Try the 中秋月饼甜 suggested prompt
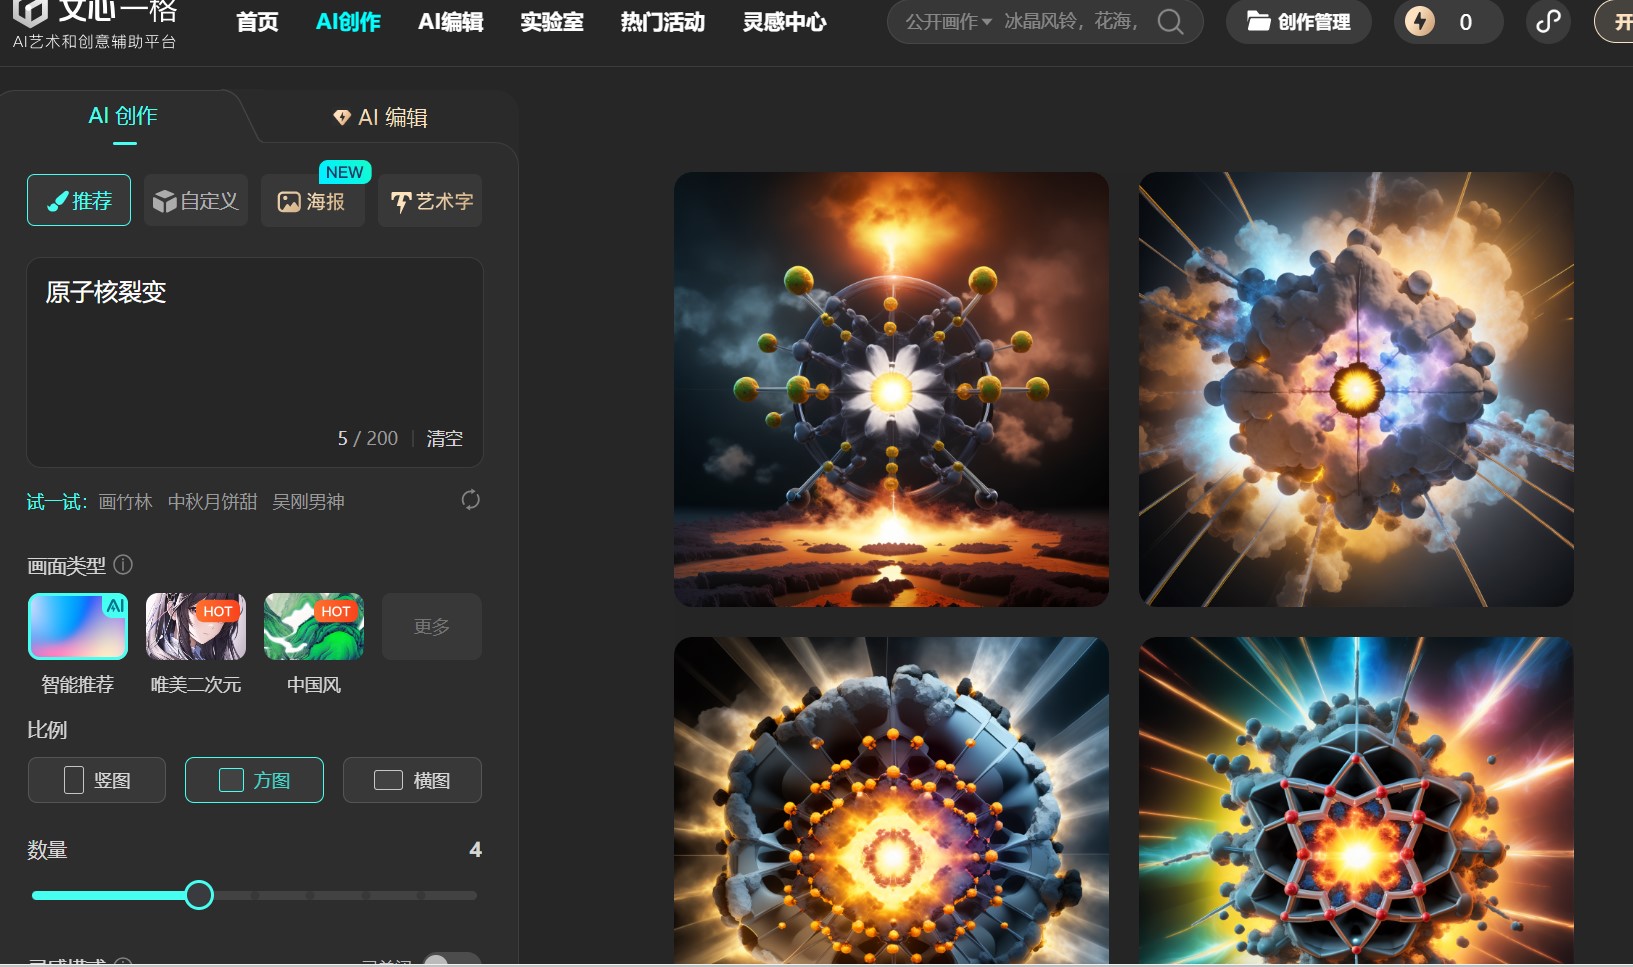Screen dimensions: 1633x967 click(x=213, y=501)
